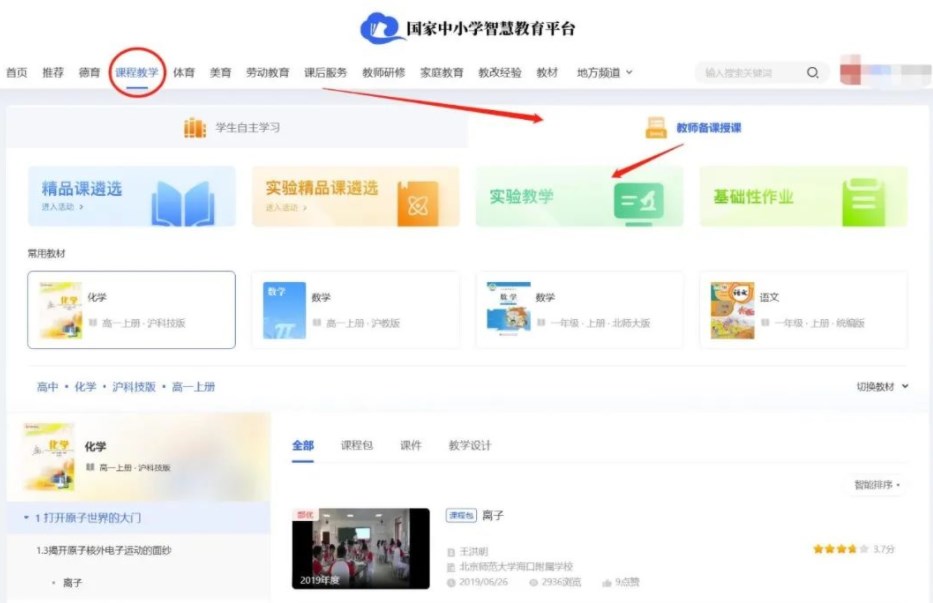The image size is (933, 603).
Task: Click the orange atom notebook icon
Action: coord(418,204)
